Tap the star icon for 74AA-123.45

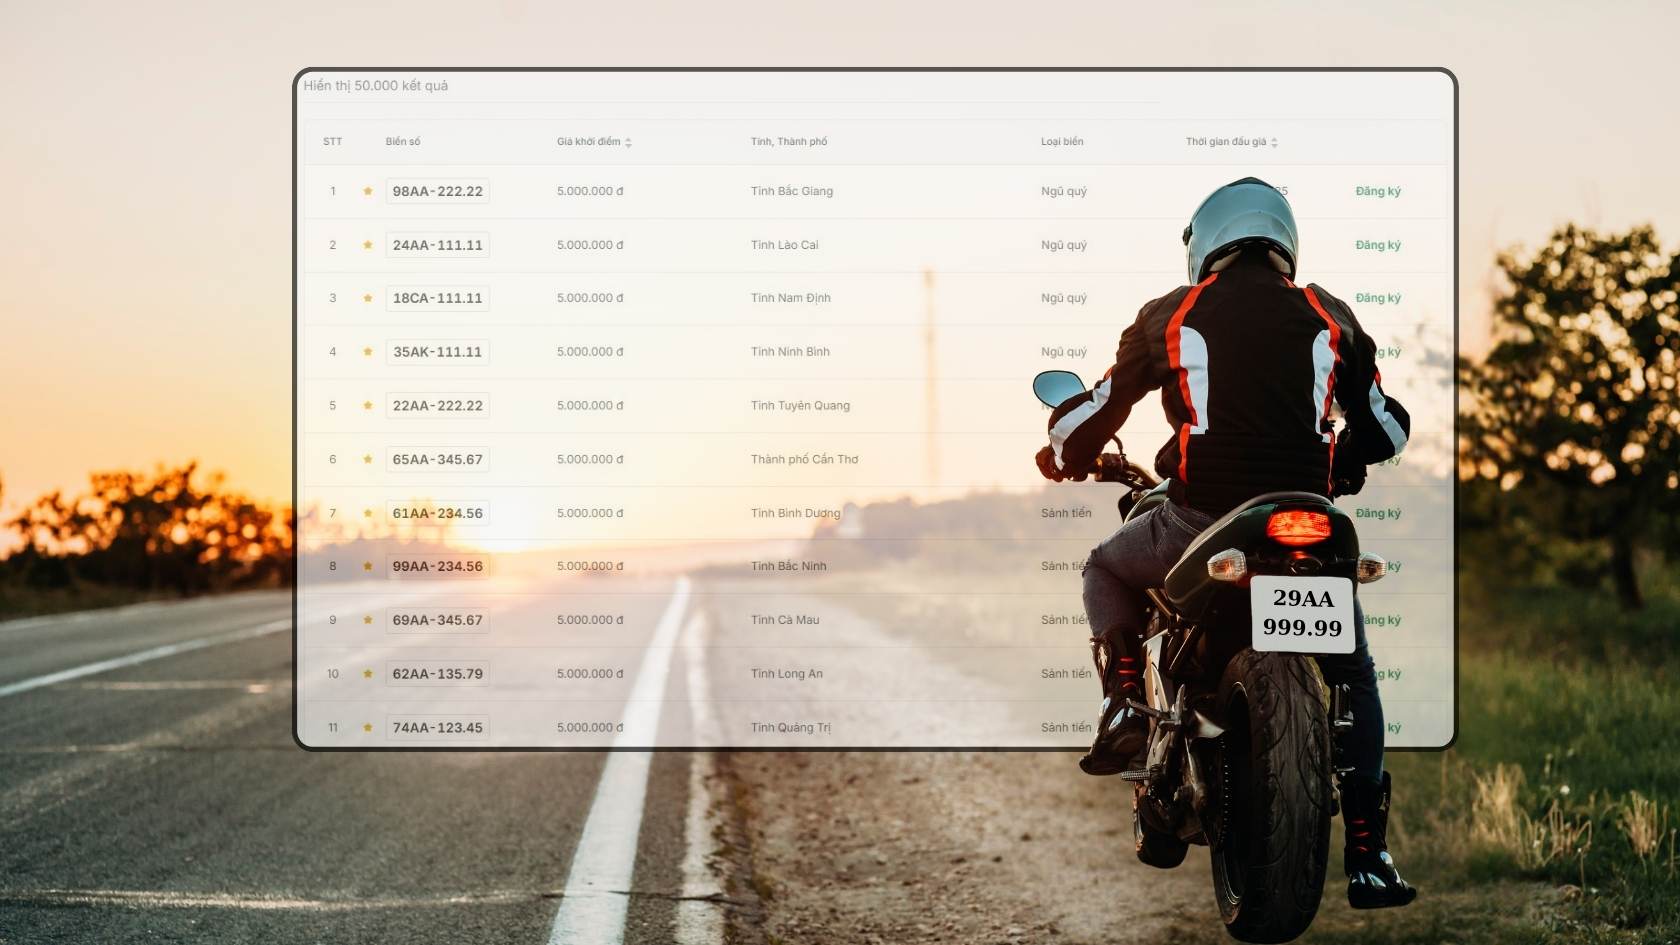pos(367,728)
